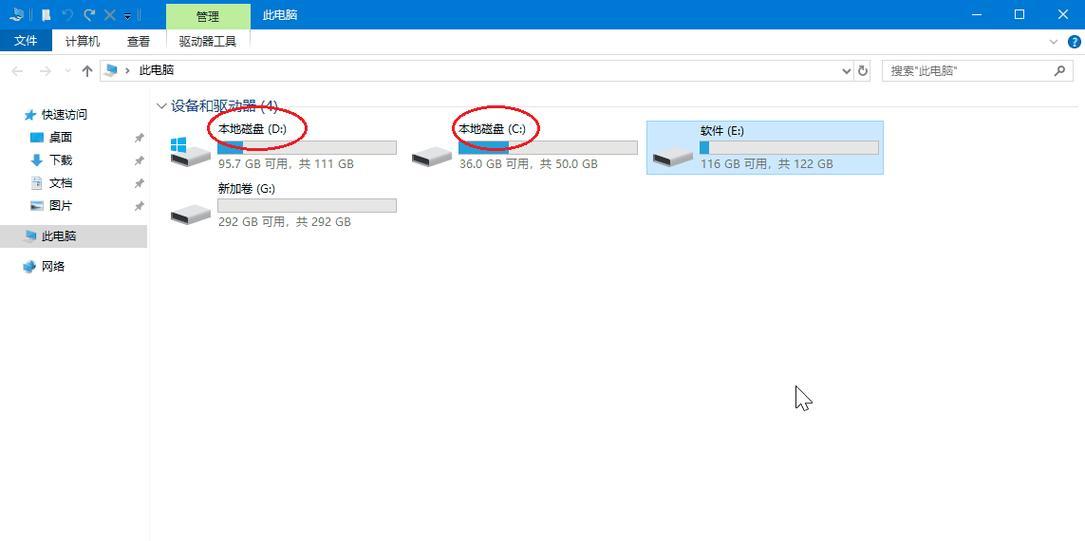Click the Properties icon in quick access toolbar
Screen dimensions: 1085x541
pos(46,15)
